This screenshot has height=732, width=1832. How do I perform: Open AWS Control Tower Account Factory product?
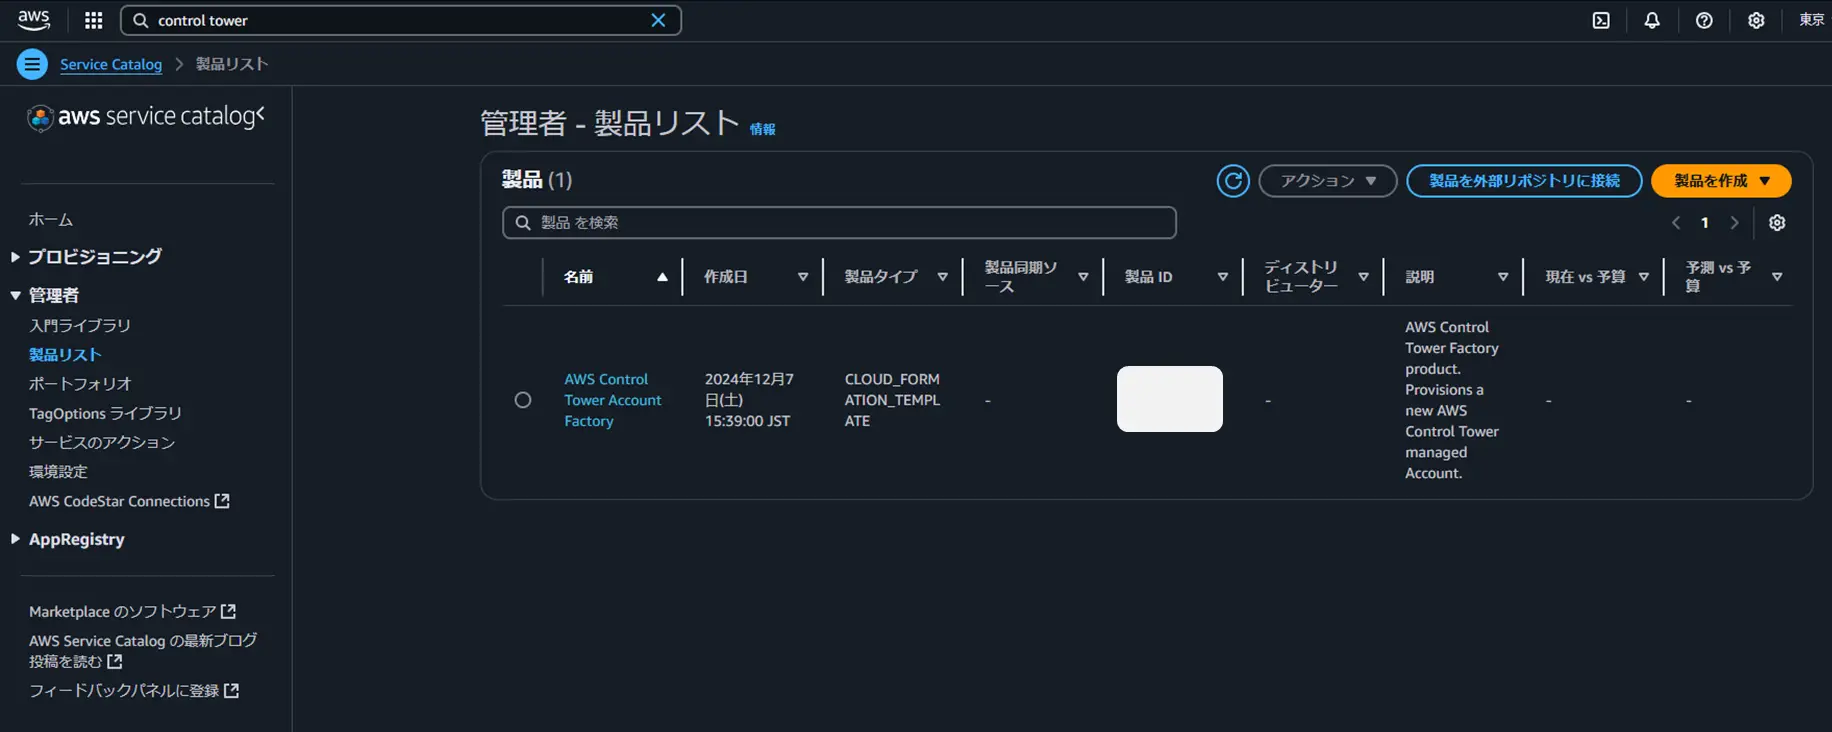click(x=612, y=400)
